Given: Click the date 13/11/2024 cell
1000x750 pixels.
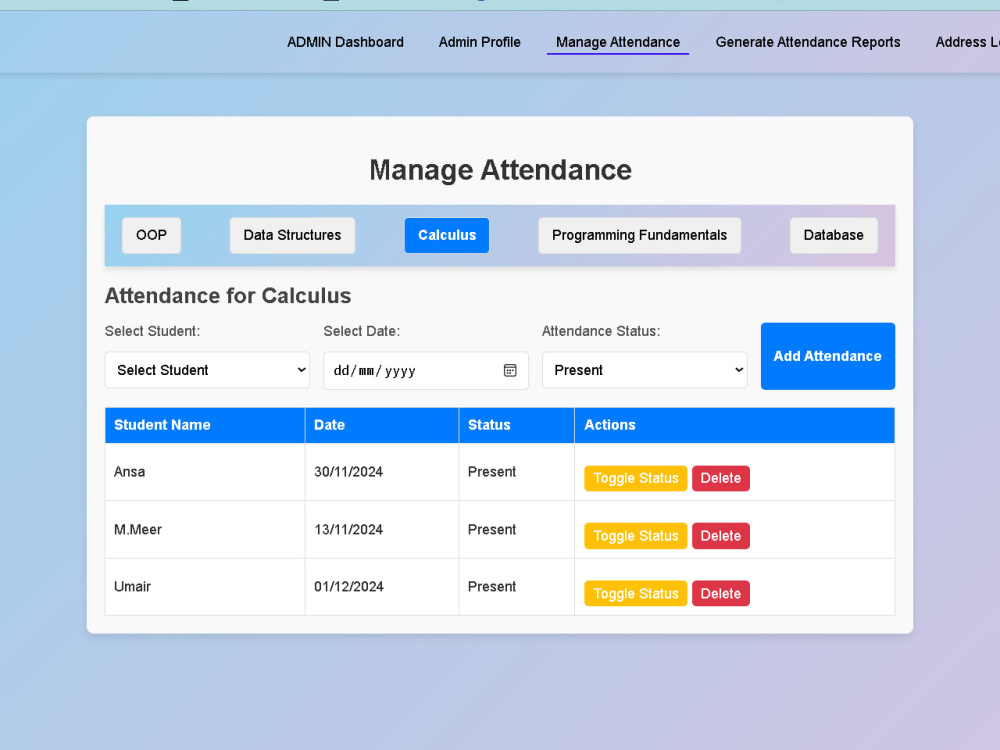Looking at the screenshot, I should (x=382, y=529).
